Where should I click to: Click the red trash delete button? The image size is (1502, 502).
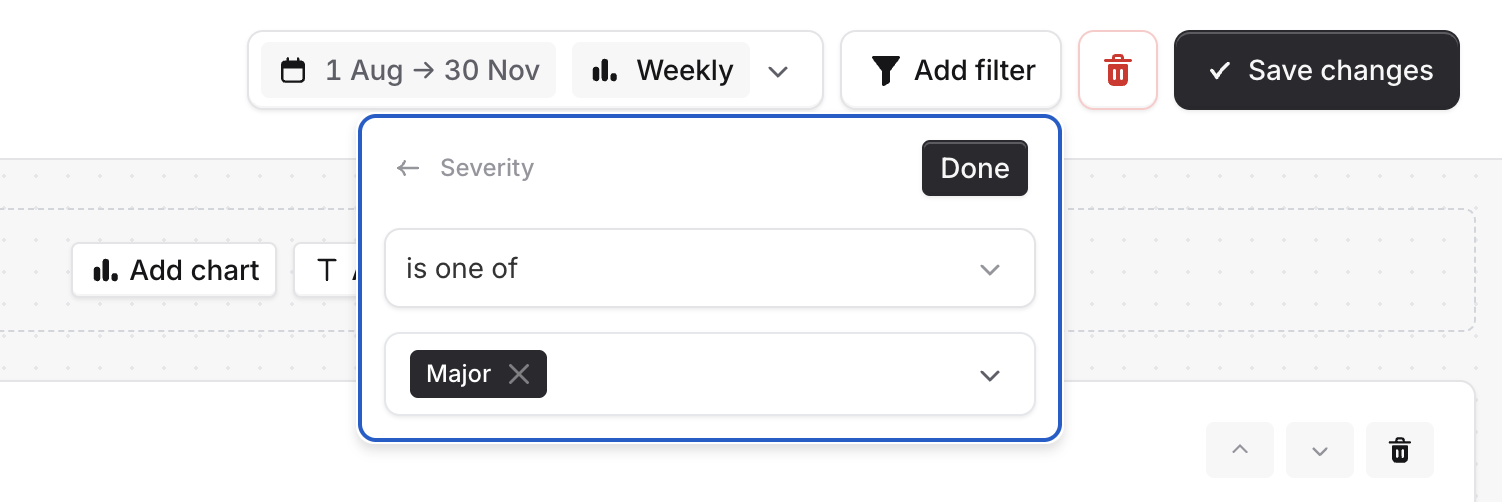[1117, 71]
